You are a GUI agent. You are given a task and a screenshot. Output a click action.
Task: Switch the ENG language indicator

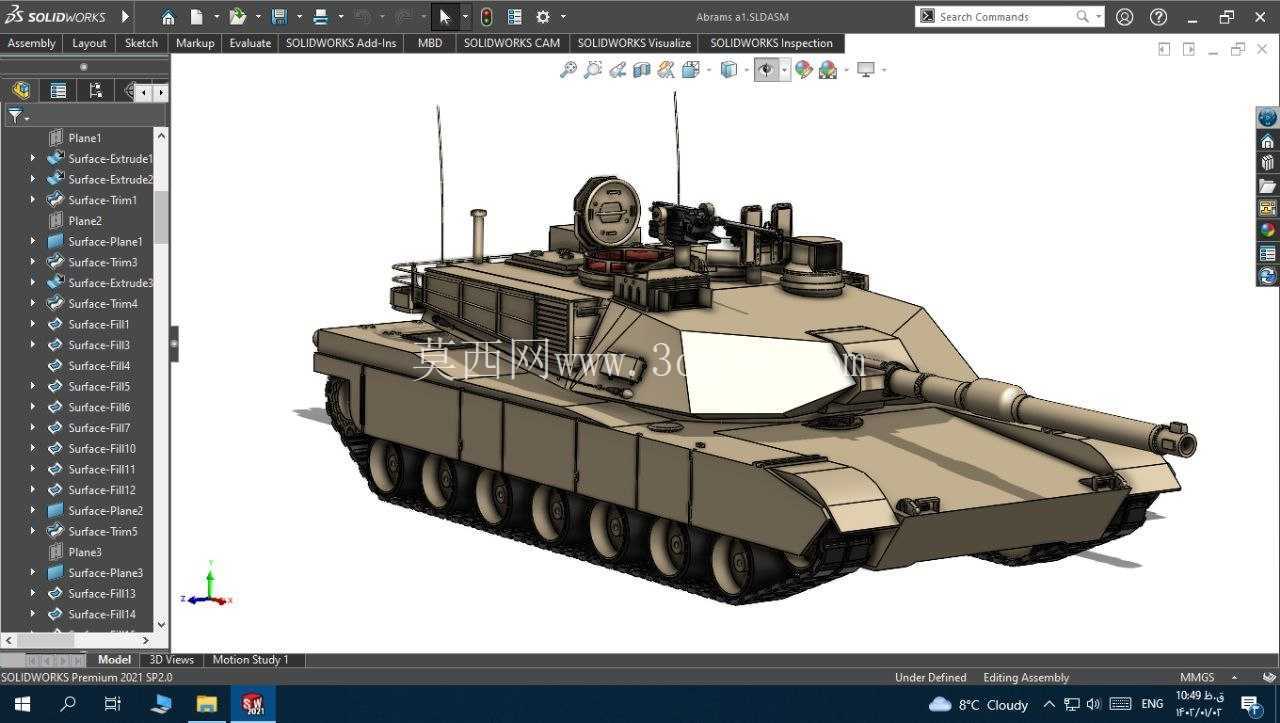pyautogui.click(x=1152, y=704)
